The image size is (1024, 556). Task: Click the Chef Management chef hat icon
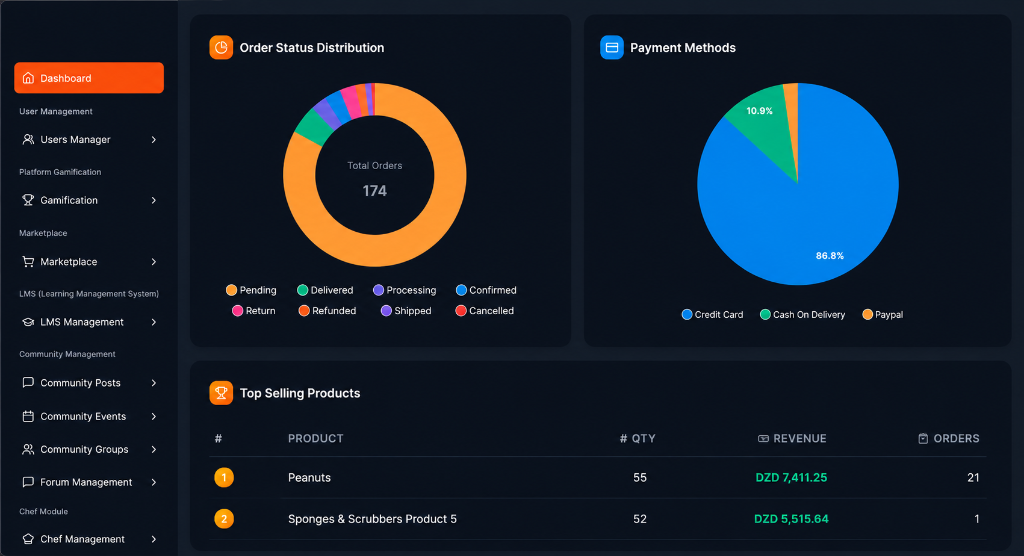(x=28, y=539)
